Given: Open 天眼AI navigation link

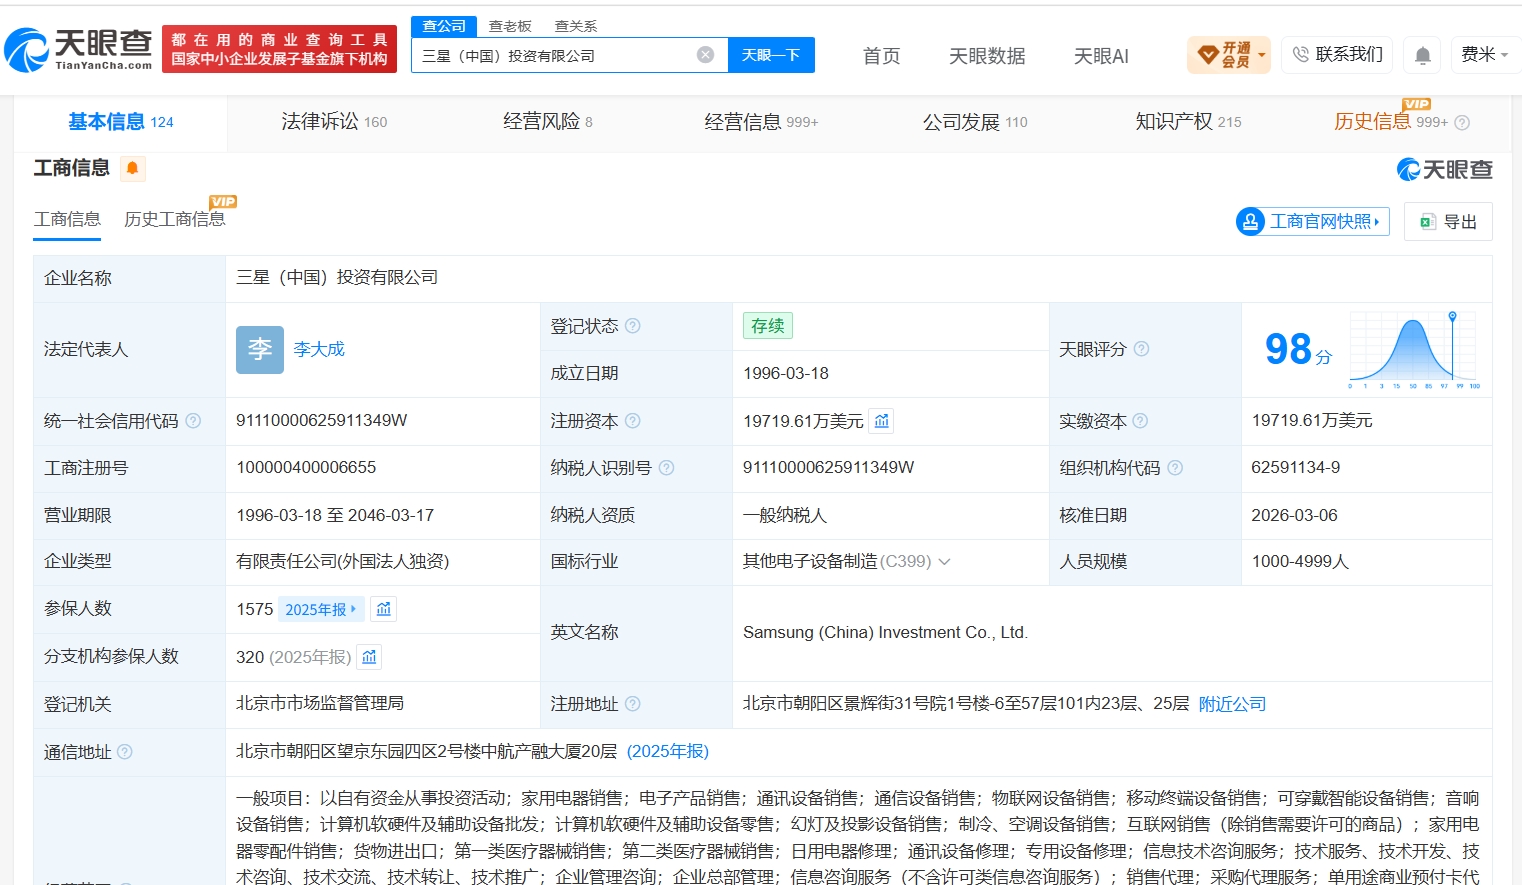Looking at the screenshot, I should click(1101, 56).
